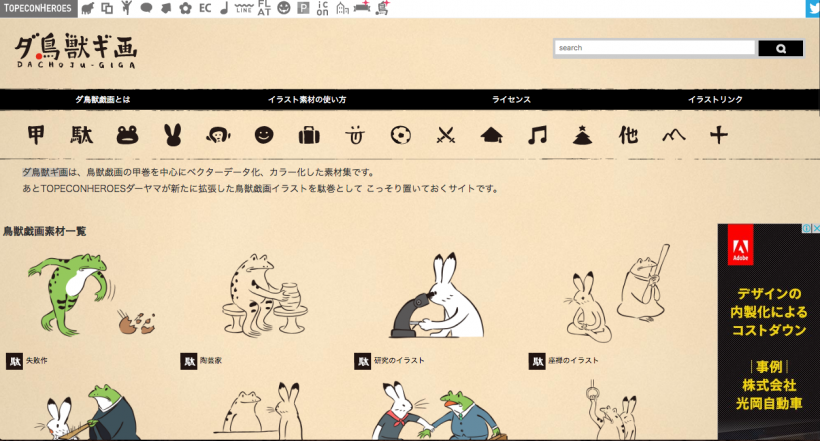Choose the suitcase category icon
Screen dimensions: 820x441
click(309, 134)
